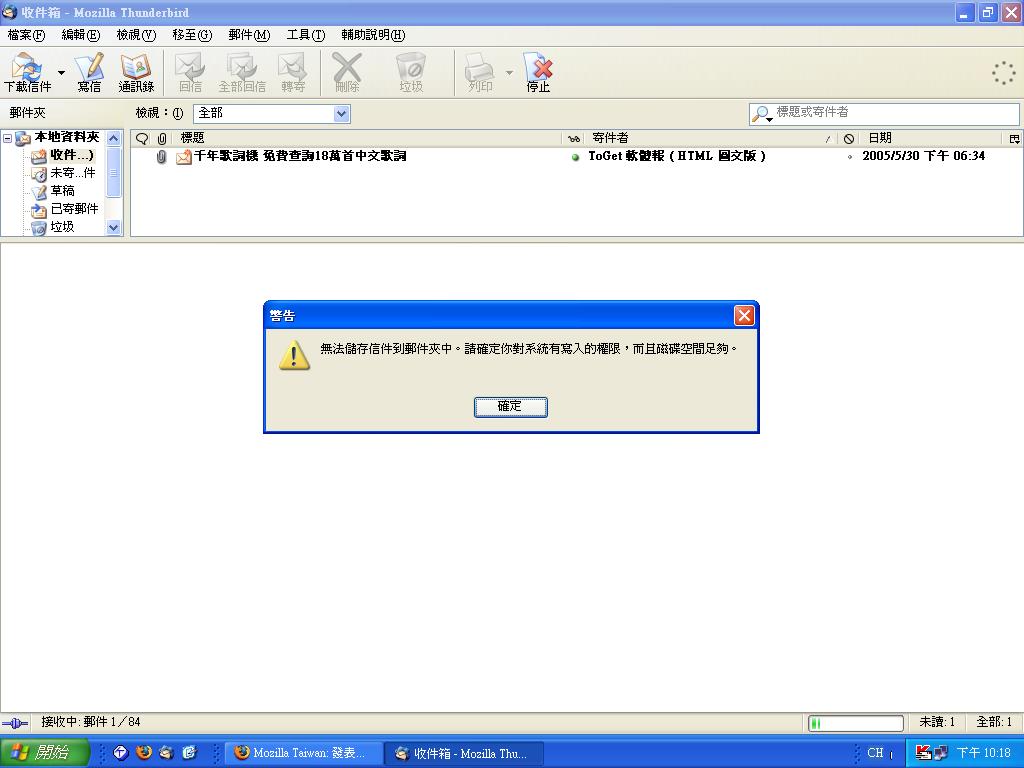Click the 全部: 1 status bar entry
Viewport: 1024px width, 768px height.
[x=993, y=722]
